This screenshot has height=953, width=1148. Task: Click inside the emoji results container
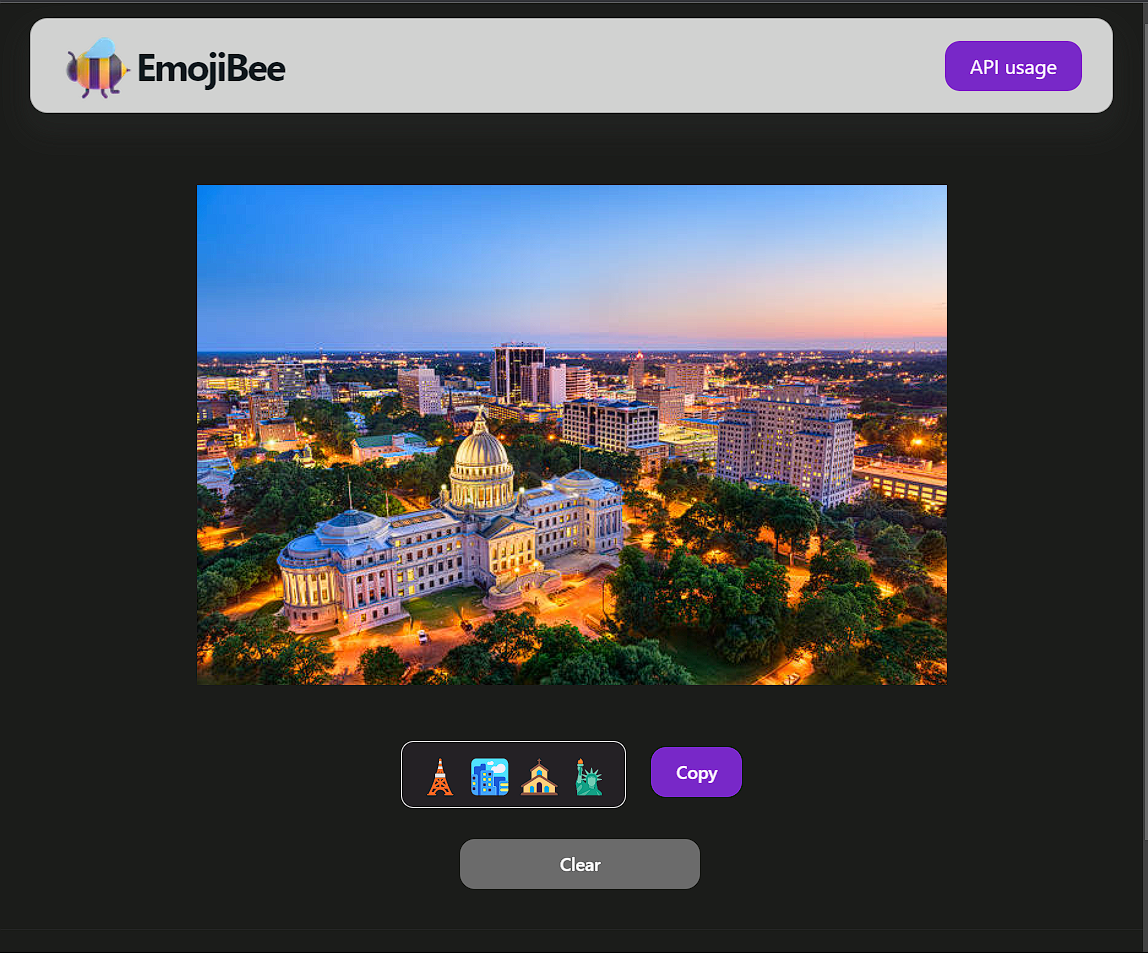click(x=513, y=774)
